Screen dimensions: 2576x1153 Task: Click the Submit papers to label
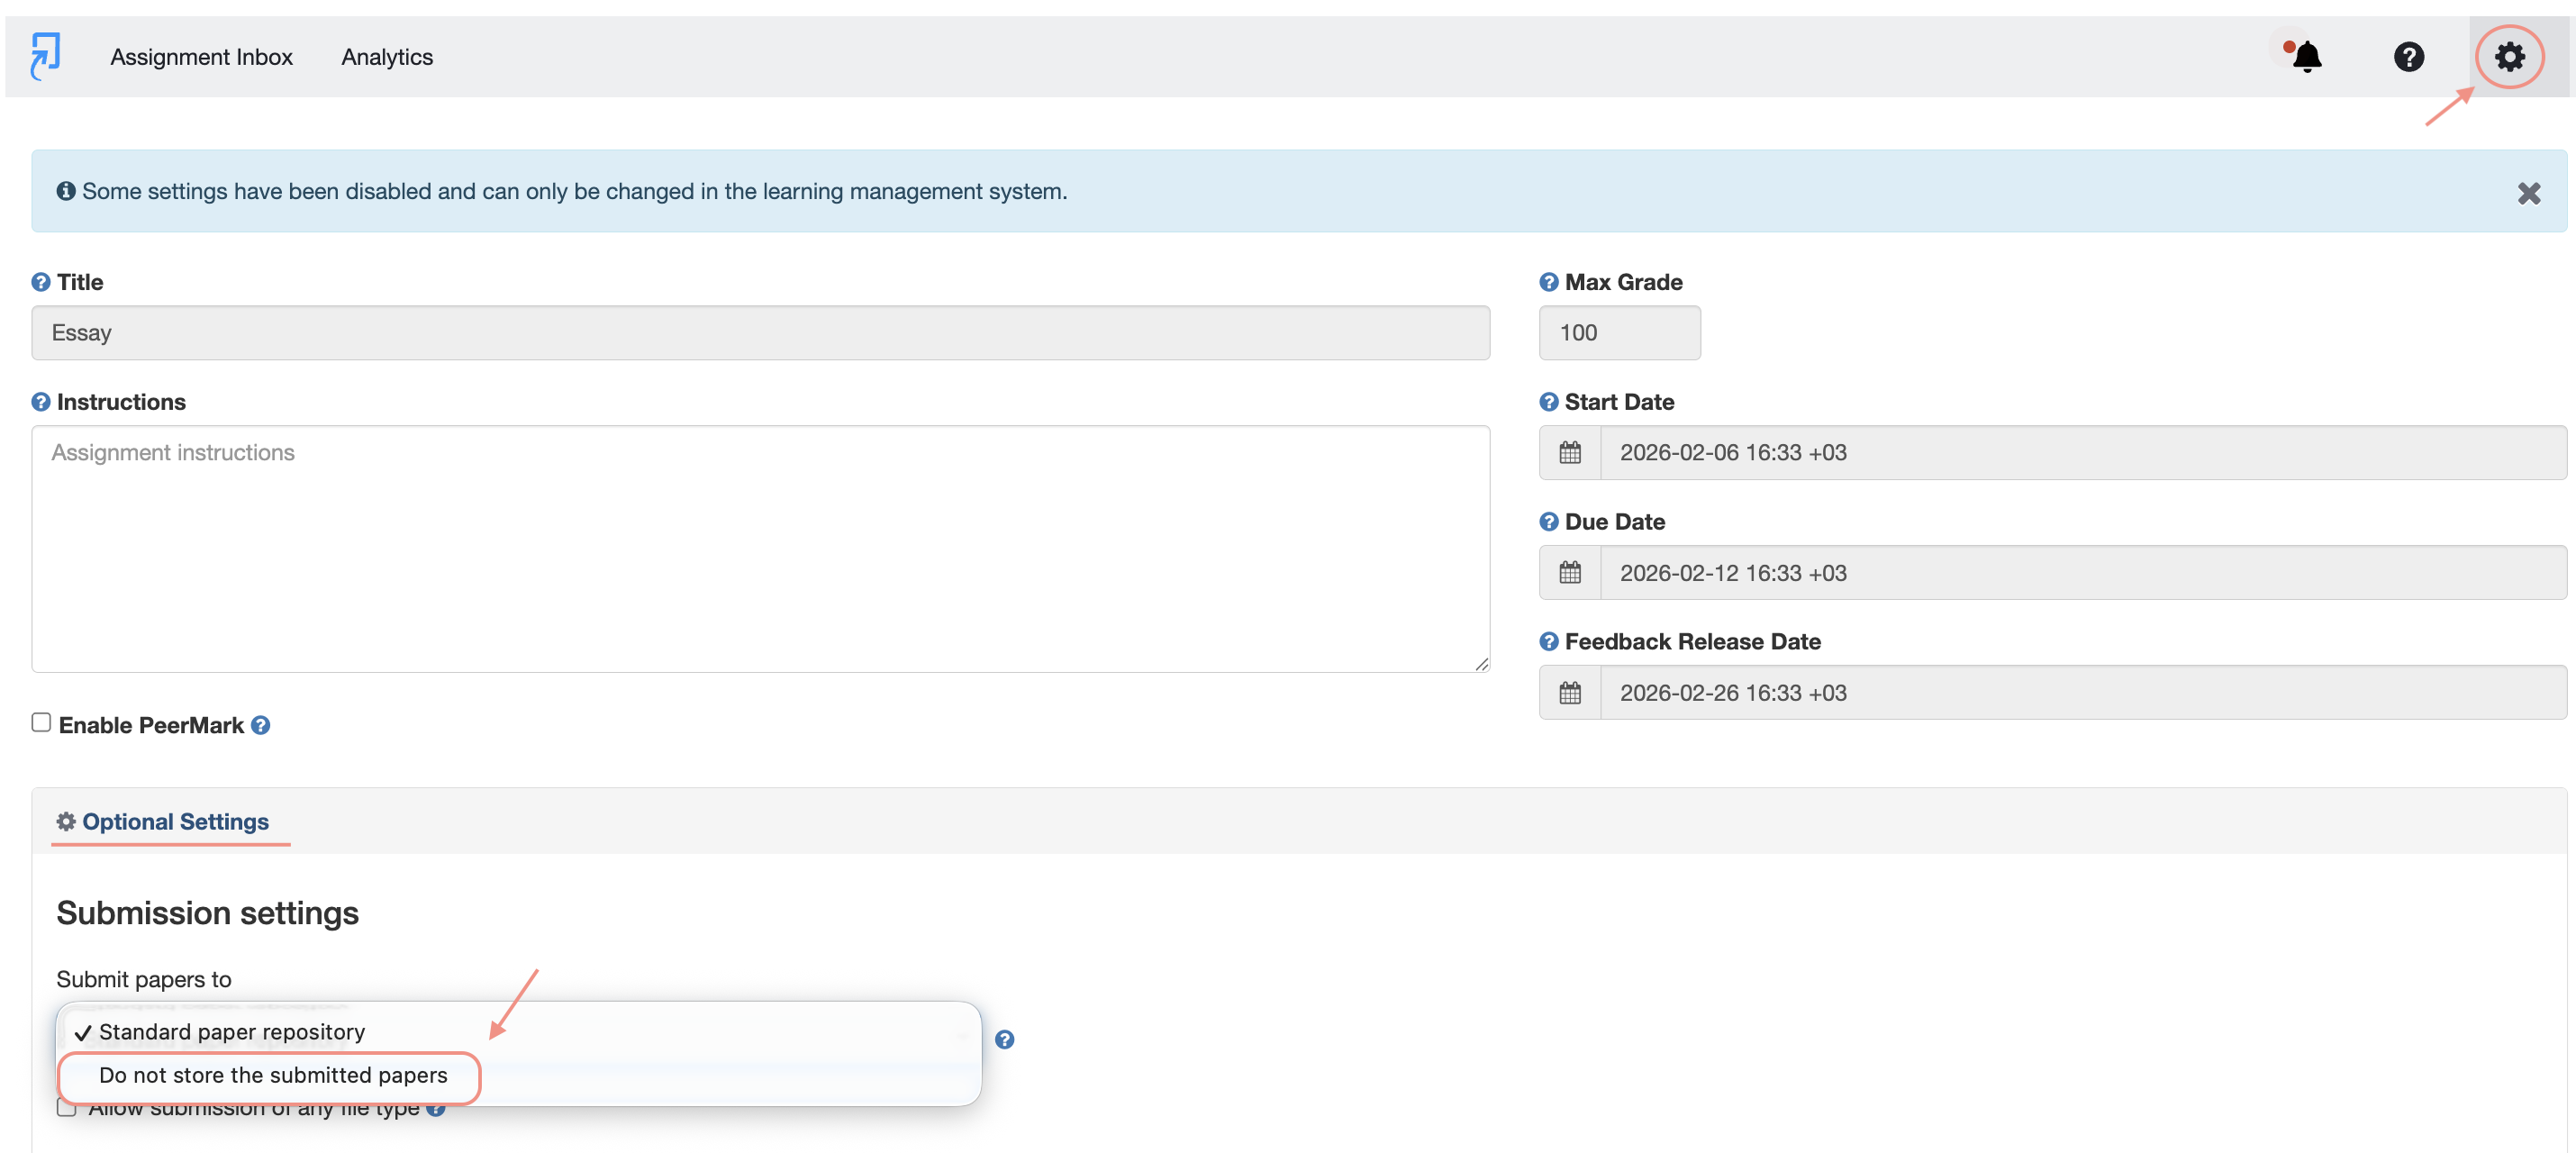(x=143, y=980)
